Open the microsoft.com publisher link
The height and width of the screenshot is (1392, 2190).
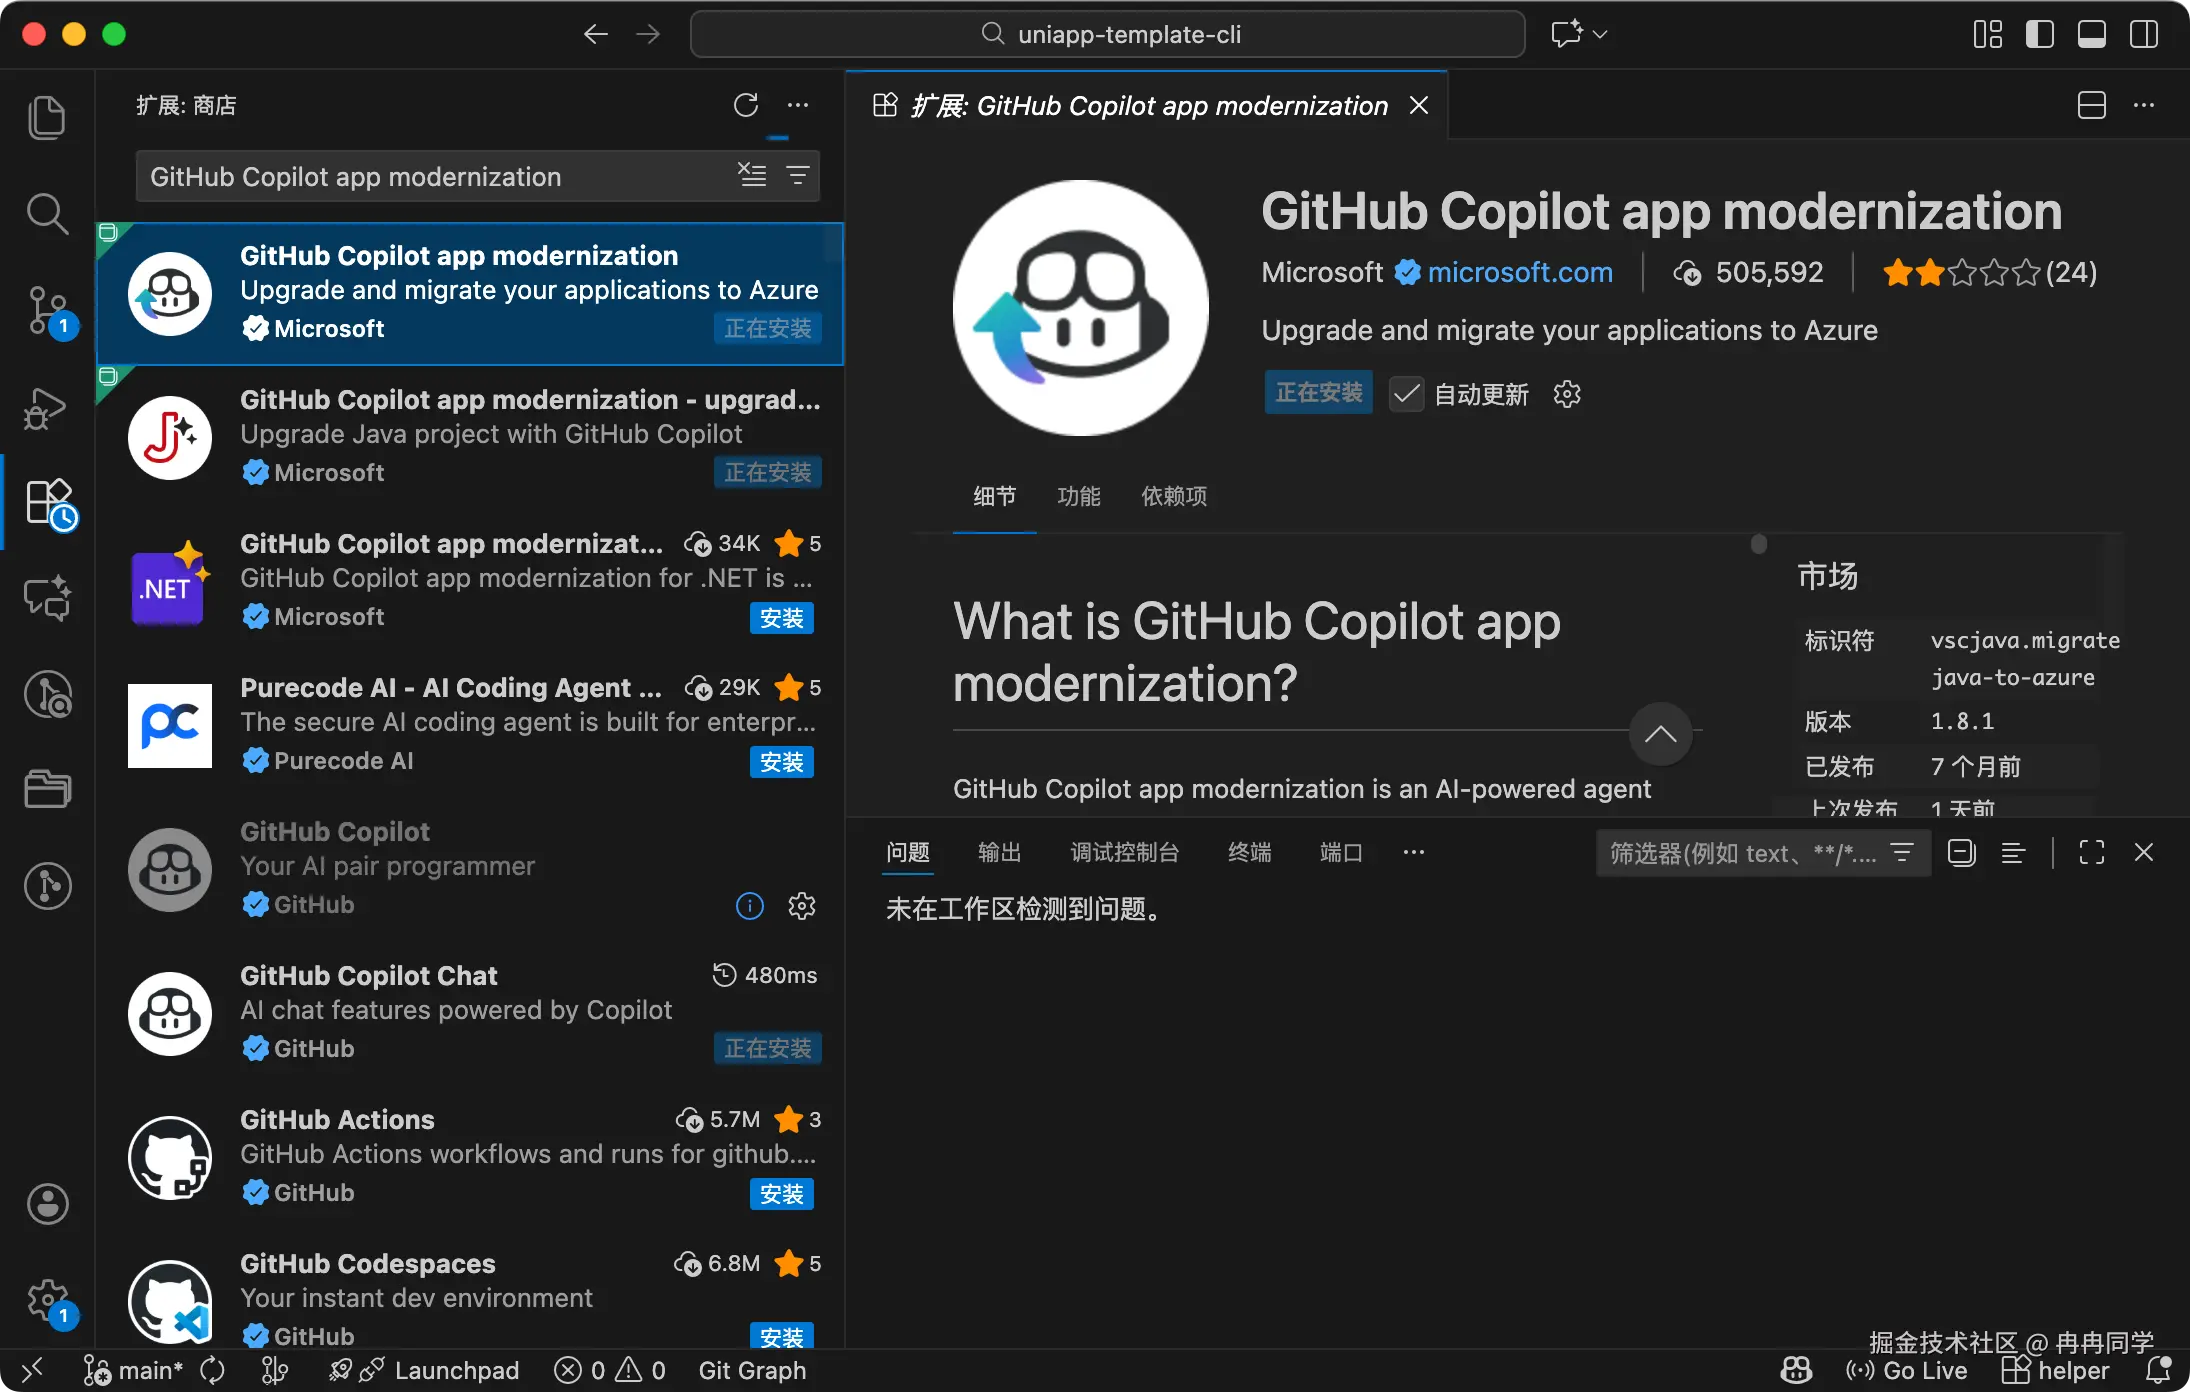click(x=1519, y=272)
